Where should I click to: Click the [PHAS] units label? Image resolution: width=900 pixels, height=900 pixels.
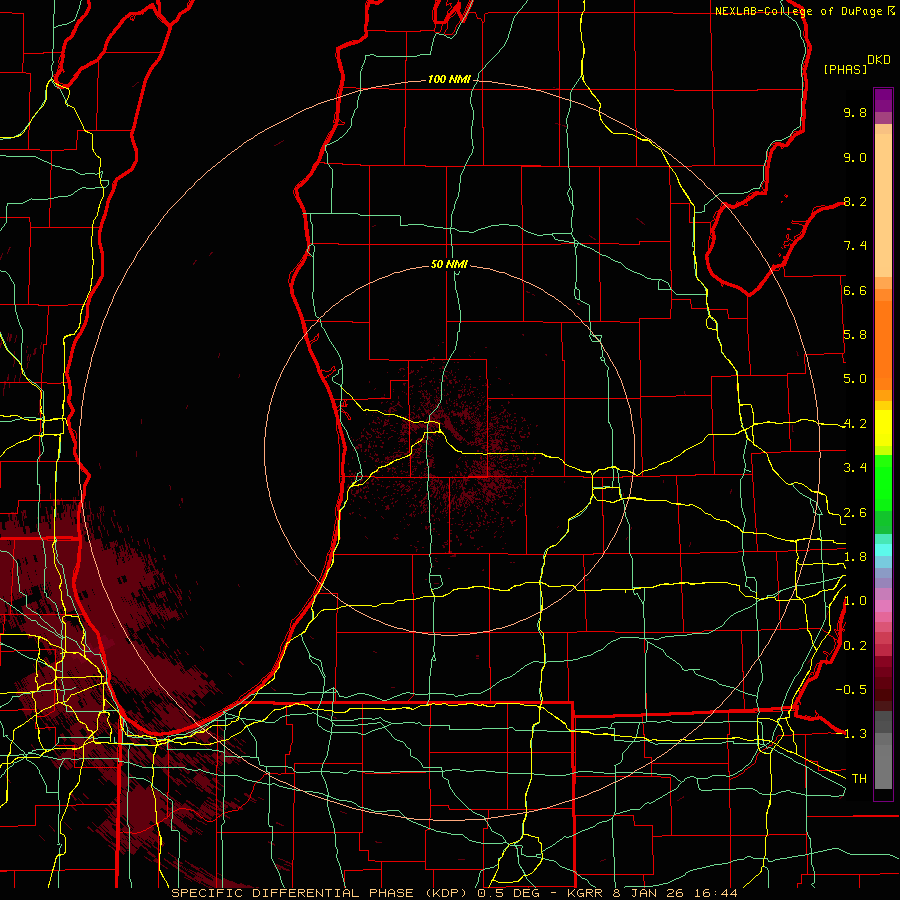(x=845, y=69)
